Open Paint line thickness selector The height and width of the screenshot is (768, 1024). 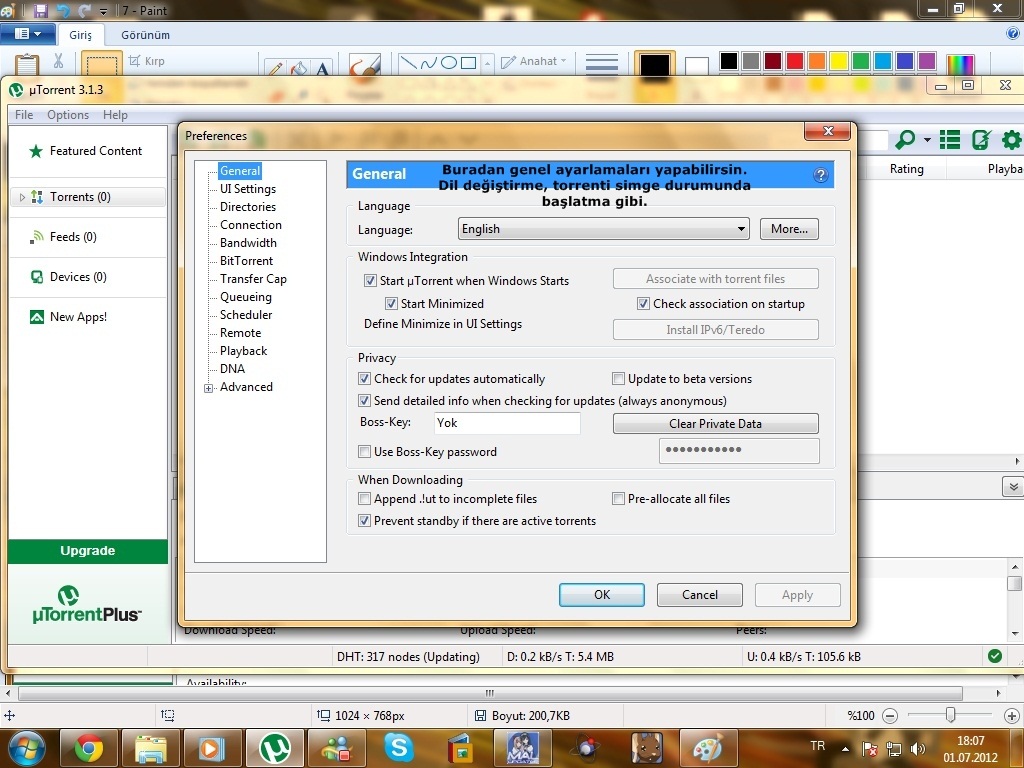tap(601, 63)
